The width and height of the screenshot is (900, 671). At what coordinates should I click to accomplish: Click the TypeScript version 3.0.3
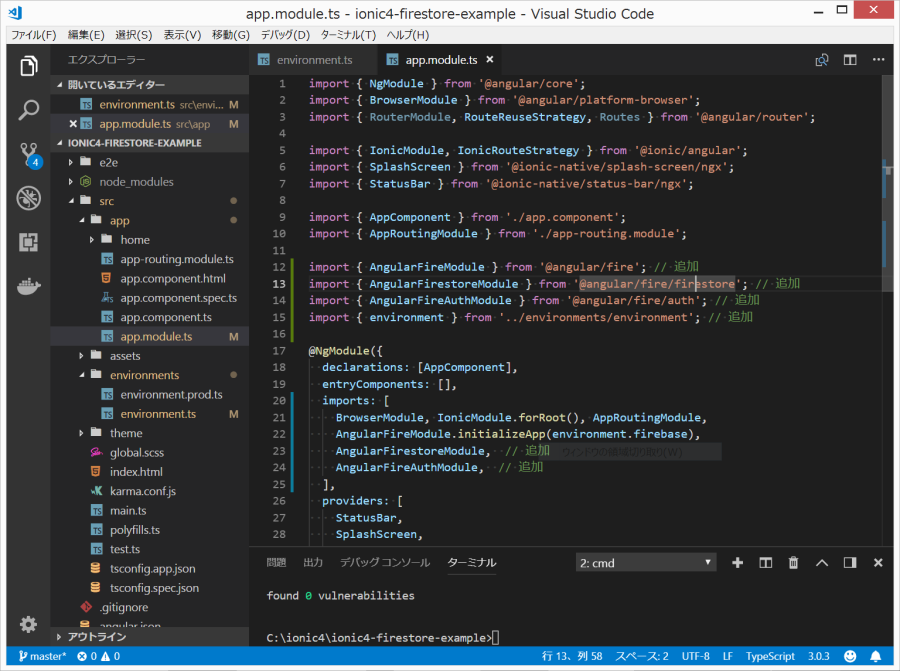pyautogui.click(x=818, y=656)
